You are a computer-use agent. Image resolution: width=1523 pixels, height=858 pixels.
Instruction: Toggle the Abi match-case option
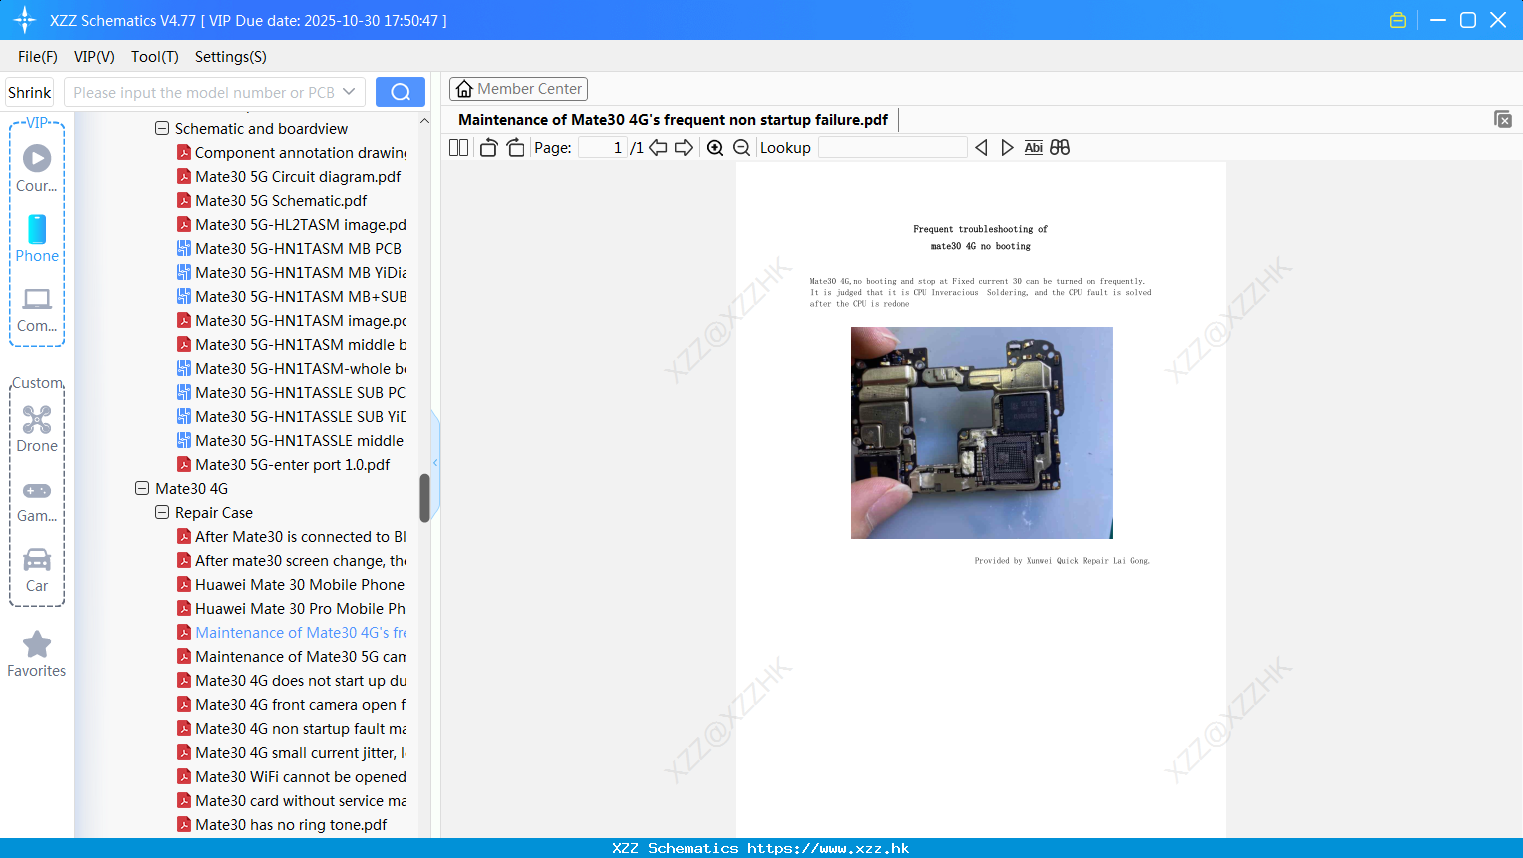(x=1033, y=147)
